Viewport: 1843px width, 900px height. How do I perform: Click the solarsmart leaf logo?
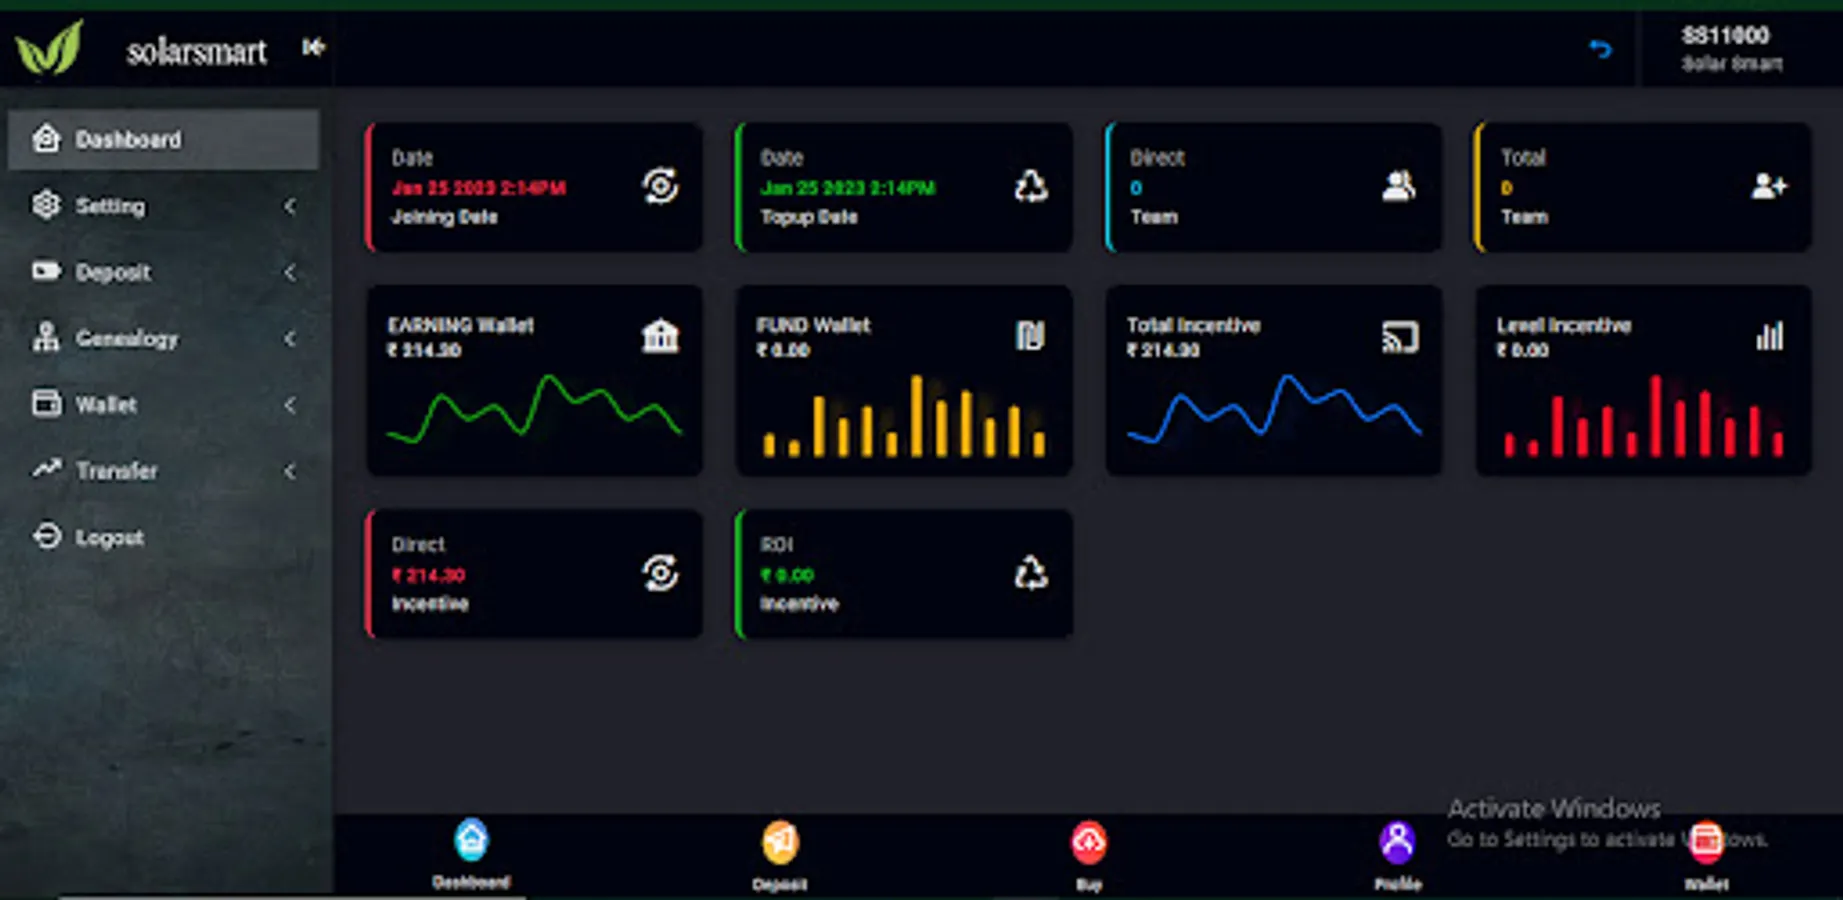coord(49,47)
